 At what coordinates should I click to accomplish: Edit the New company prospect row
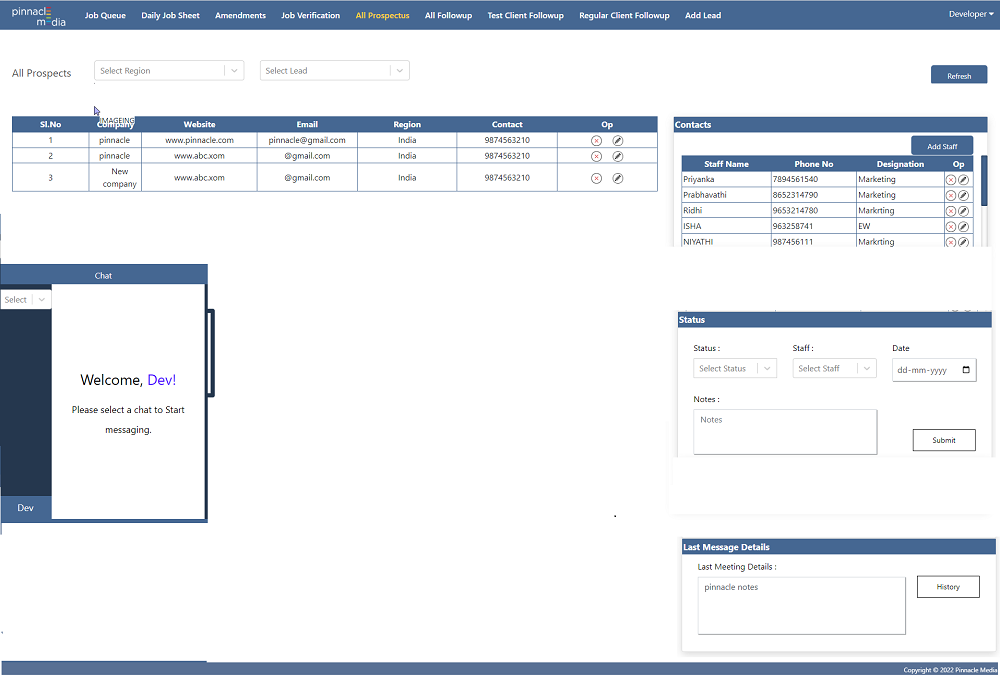pos(617,178)
